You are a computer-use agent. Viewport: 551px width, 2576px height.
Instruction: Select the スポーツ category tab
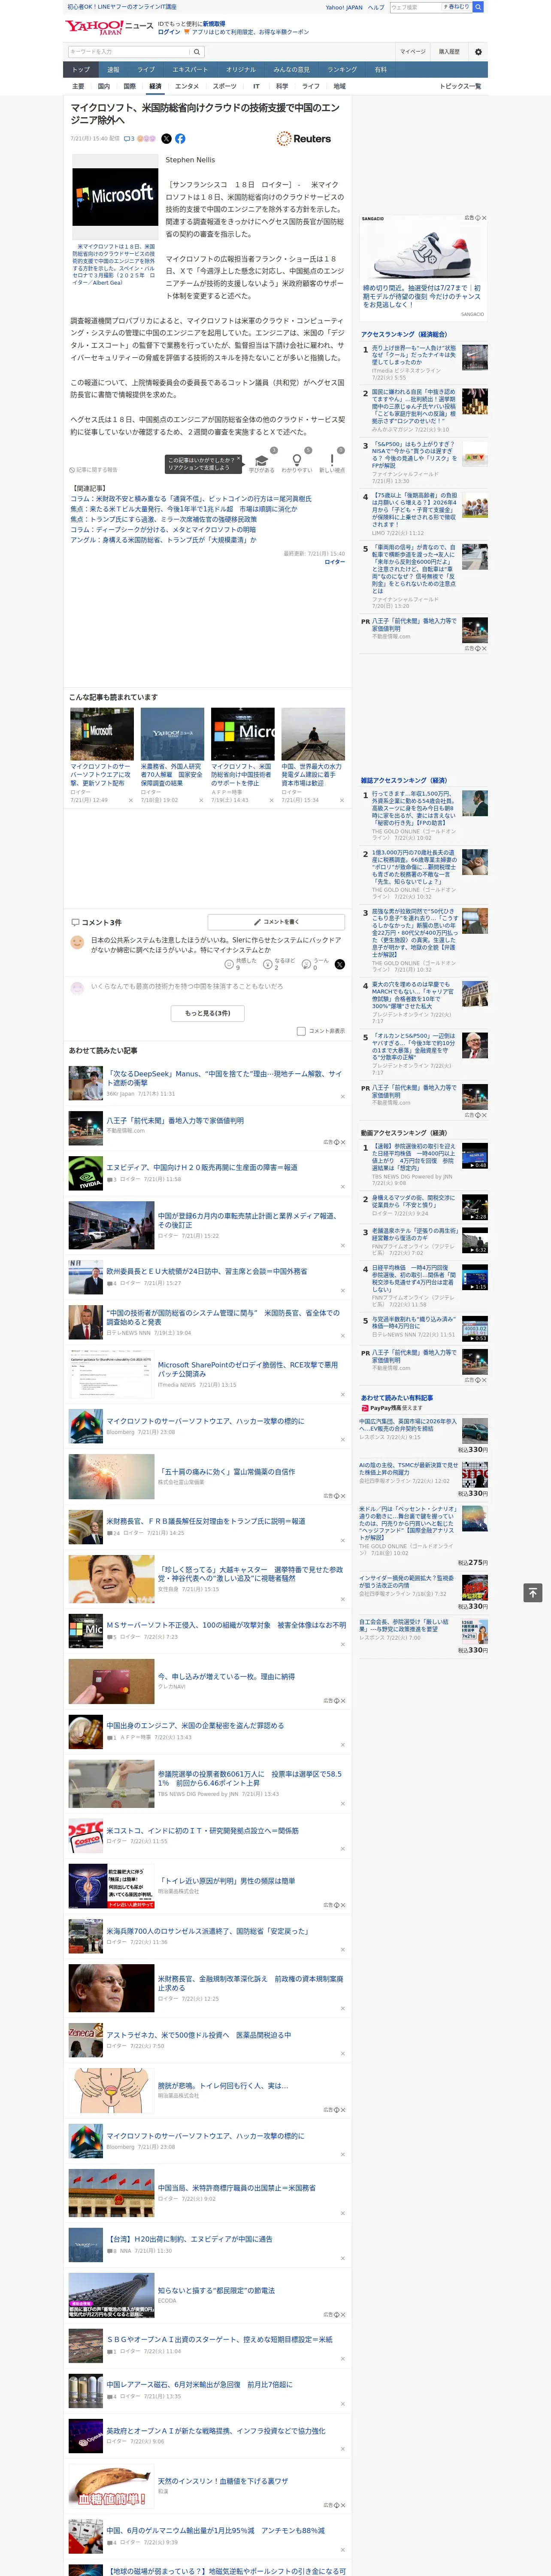coord(225,86)
